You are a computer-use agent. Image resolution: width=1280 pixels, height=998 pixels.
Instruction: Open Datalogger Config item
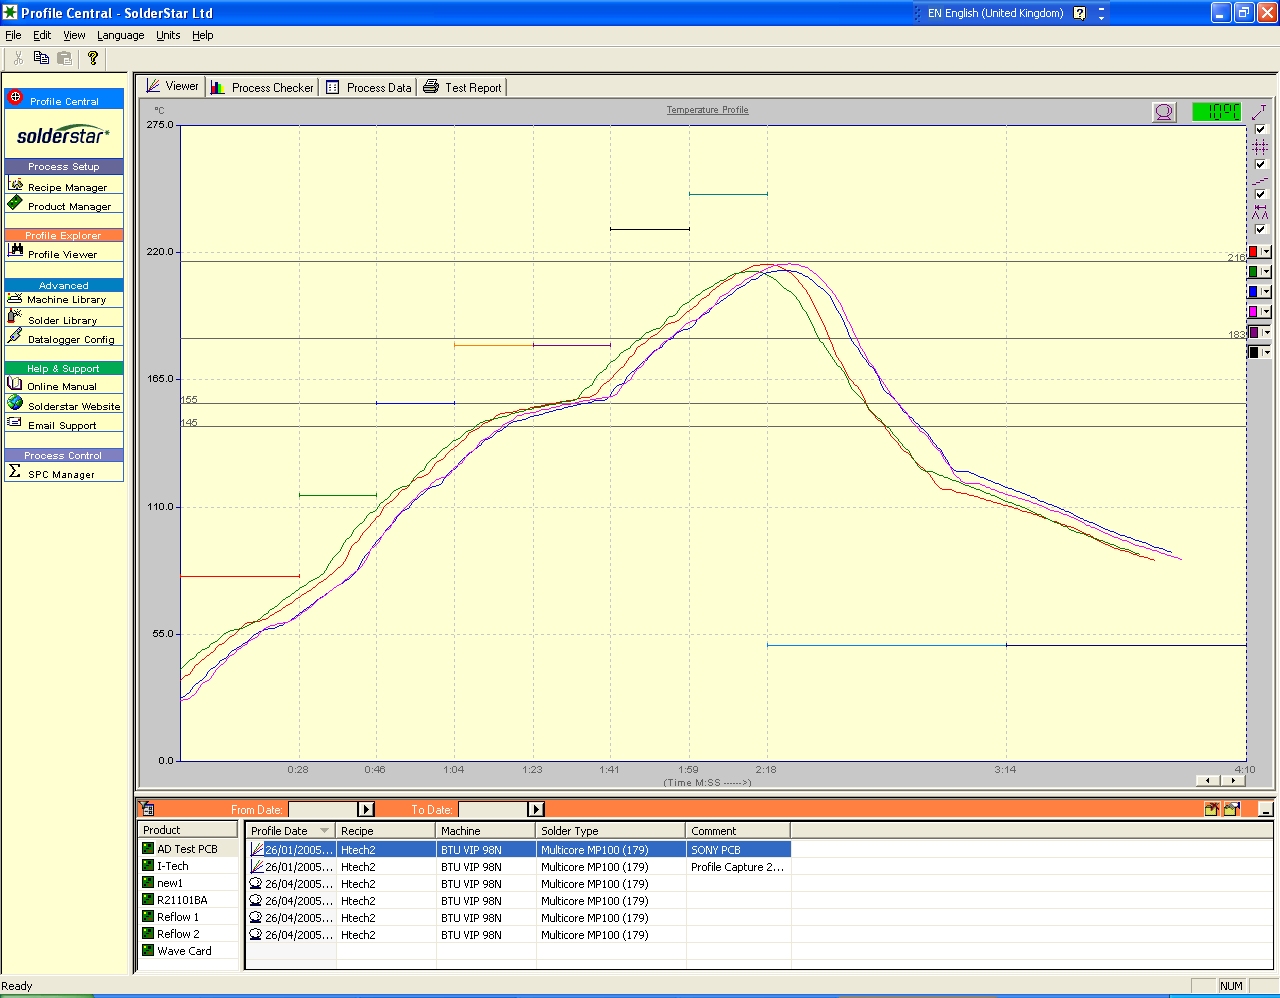64,338
